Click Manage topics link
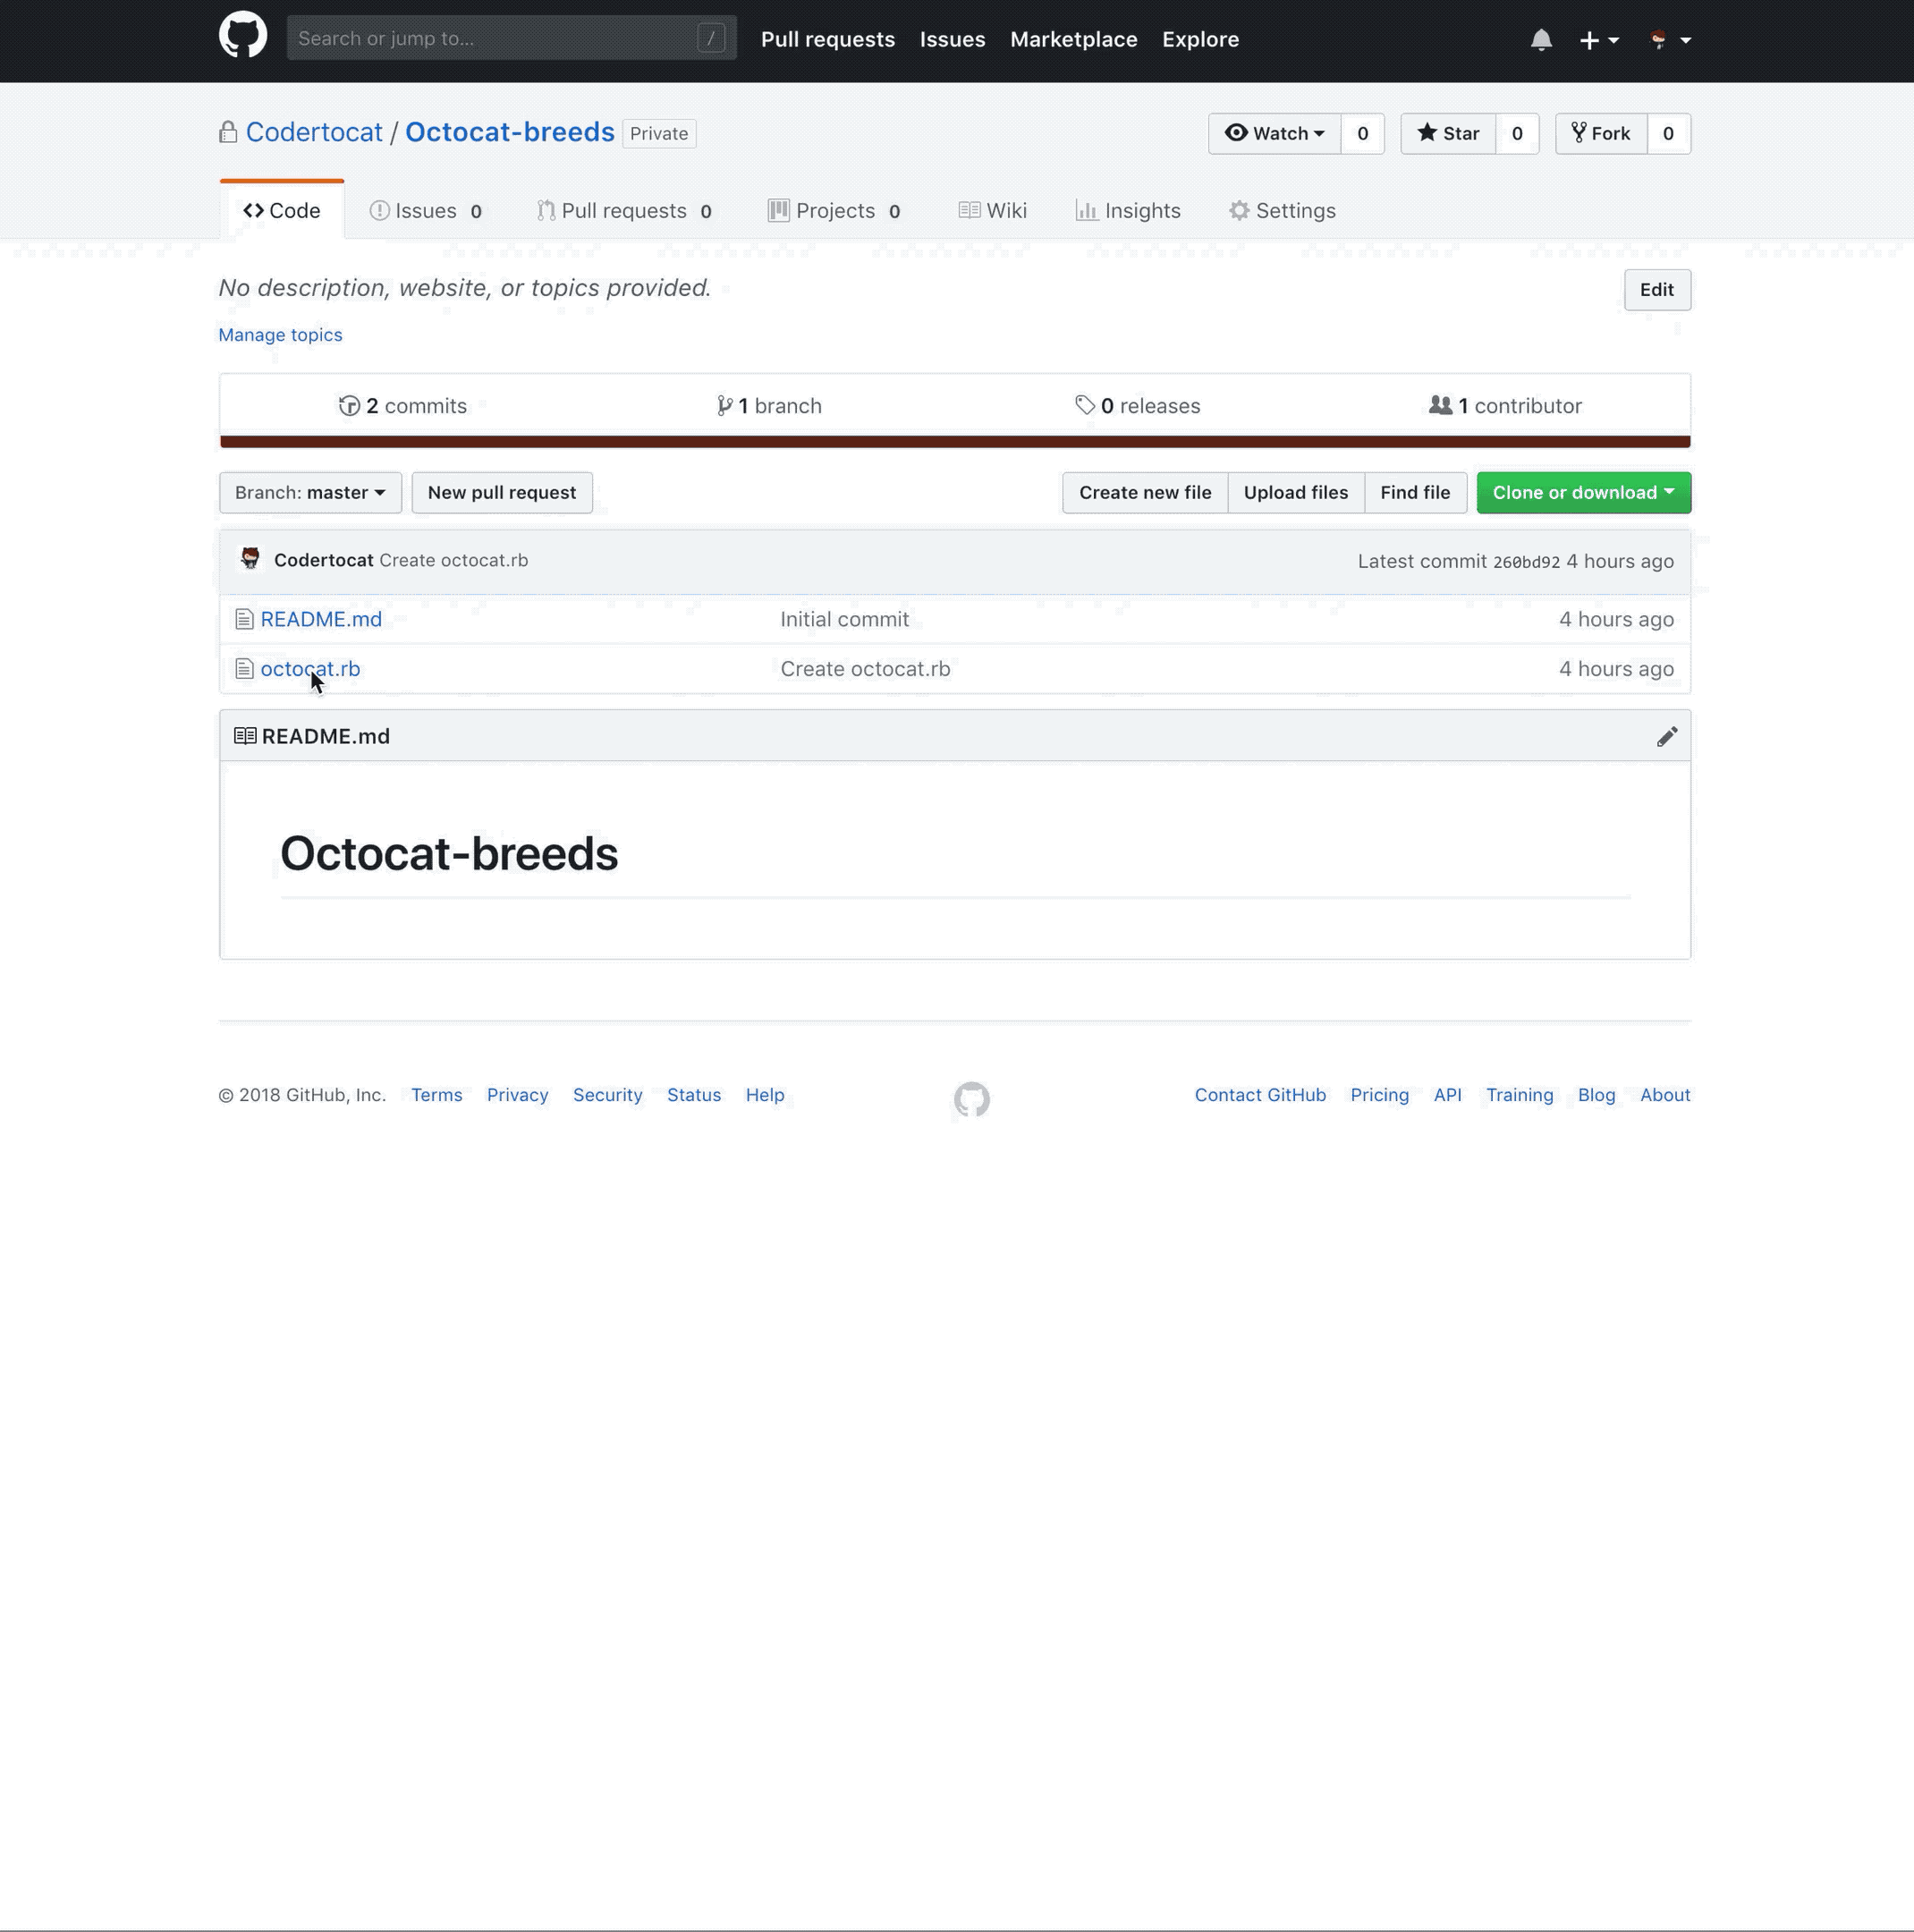Screen dimensions: 1914x1932 click(x=279, y=333)
